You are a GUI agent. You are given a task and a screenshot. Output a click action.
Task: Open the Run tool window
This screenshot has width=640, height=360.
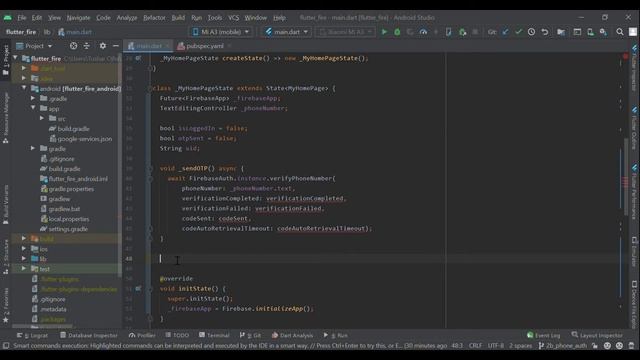coord(336,335)
